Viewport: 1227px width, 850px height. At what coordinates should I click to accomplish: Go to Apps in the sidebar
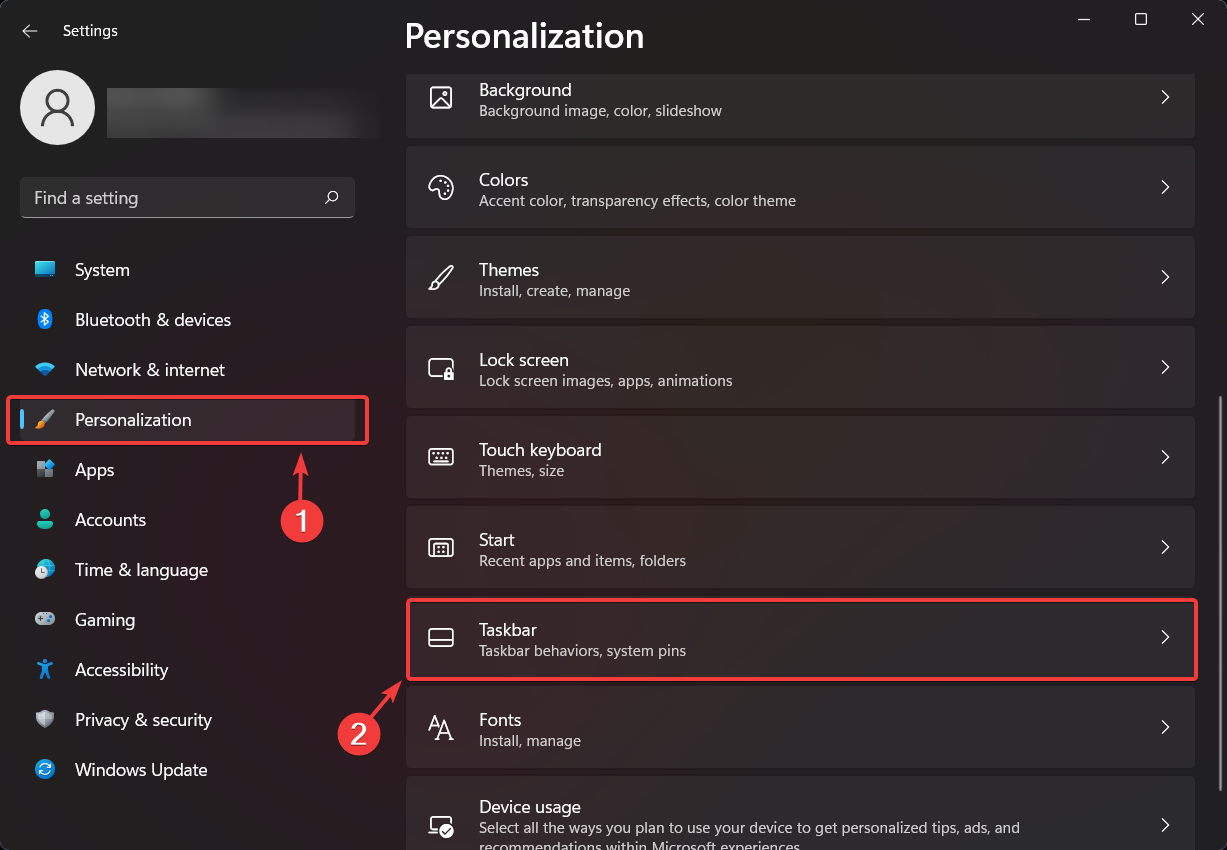tap(95, 470)
